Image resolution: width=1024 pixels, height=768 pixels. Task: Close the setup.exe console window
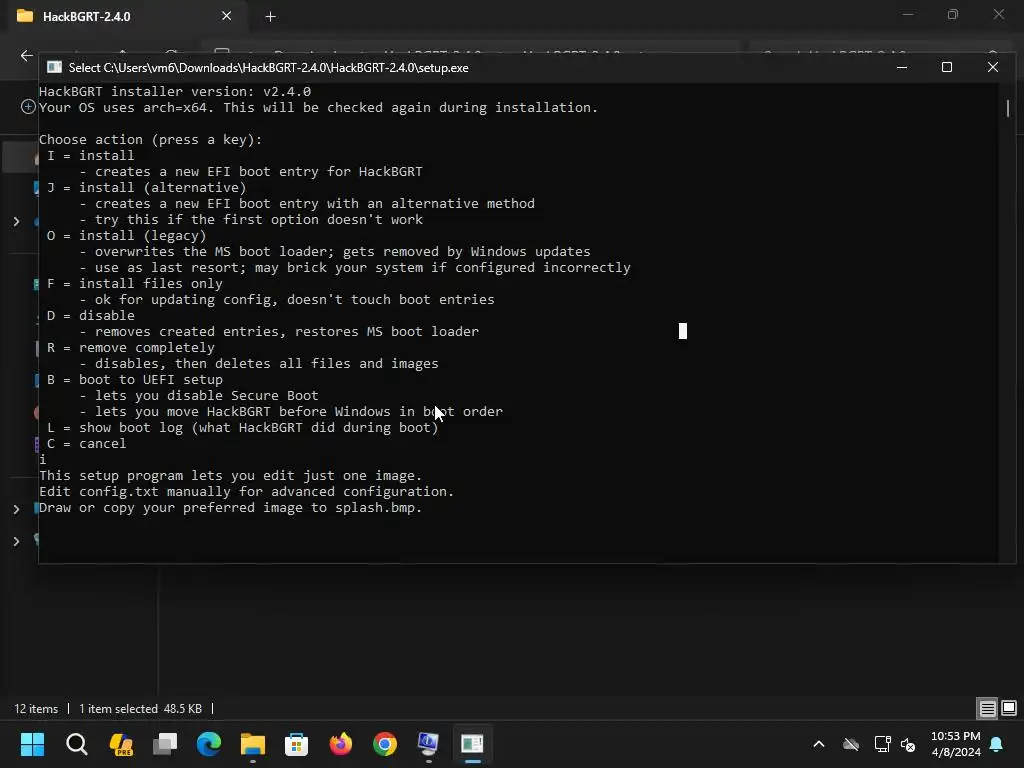[x=993, y=67]
